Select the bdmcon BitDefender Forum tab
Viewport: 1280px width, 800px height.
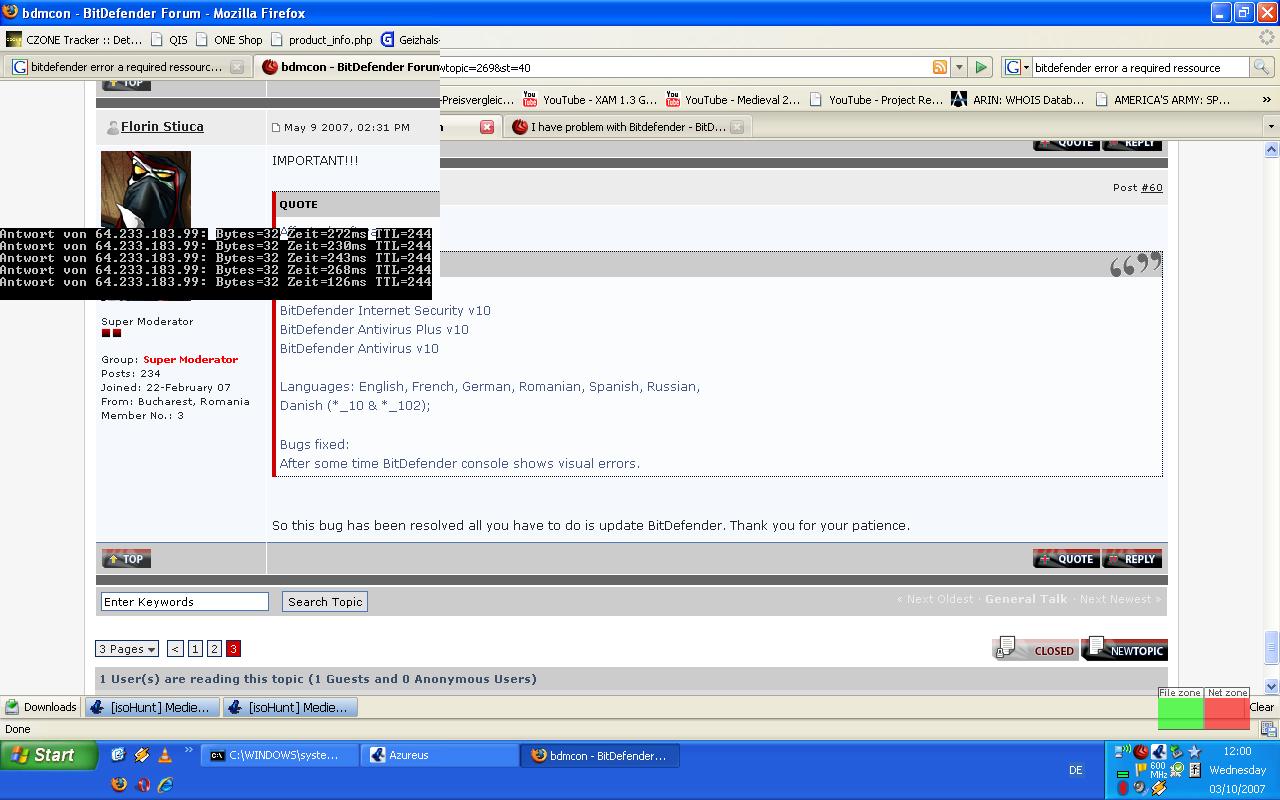pyautogui.click(x=348, y=67)
